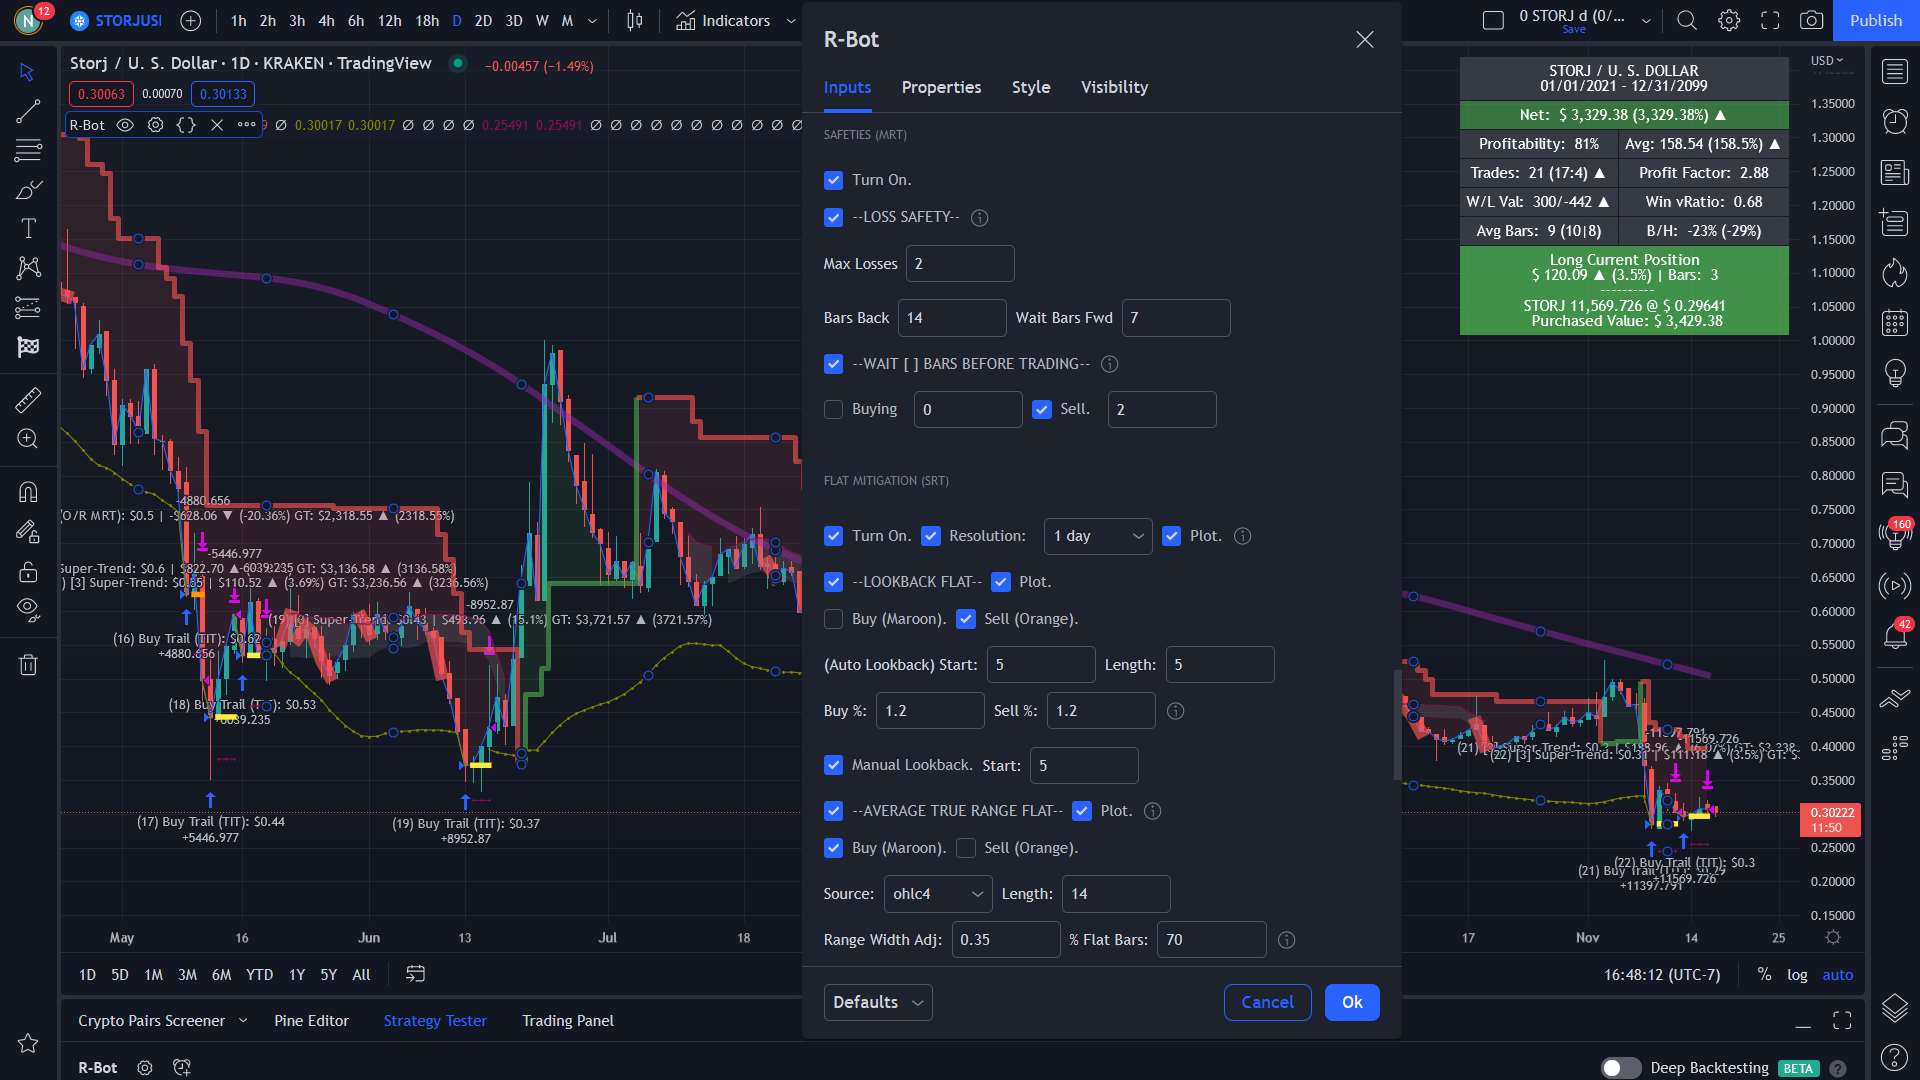Open Symbol Search magnifier in top bar
The image size is (1920, 1080).
pos(1686,20)
